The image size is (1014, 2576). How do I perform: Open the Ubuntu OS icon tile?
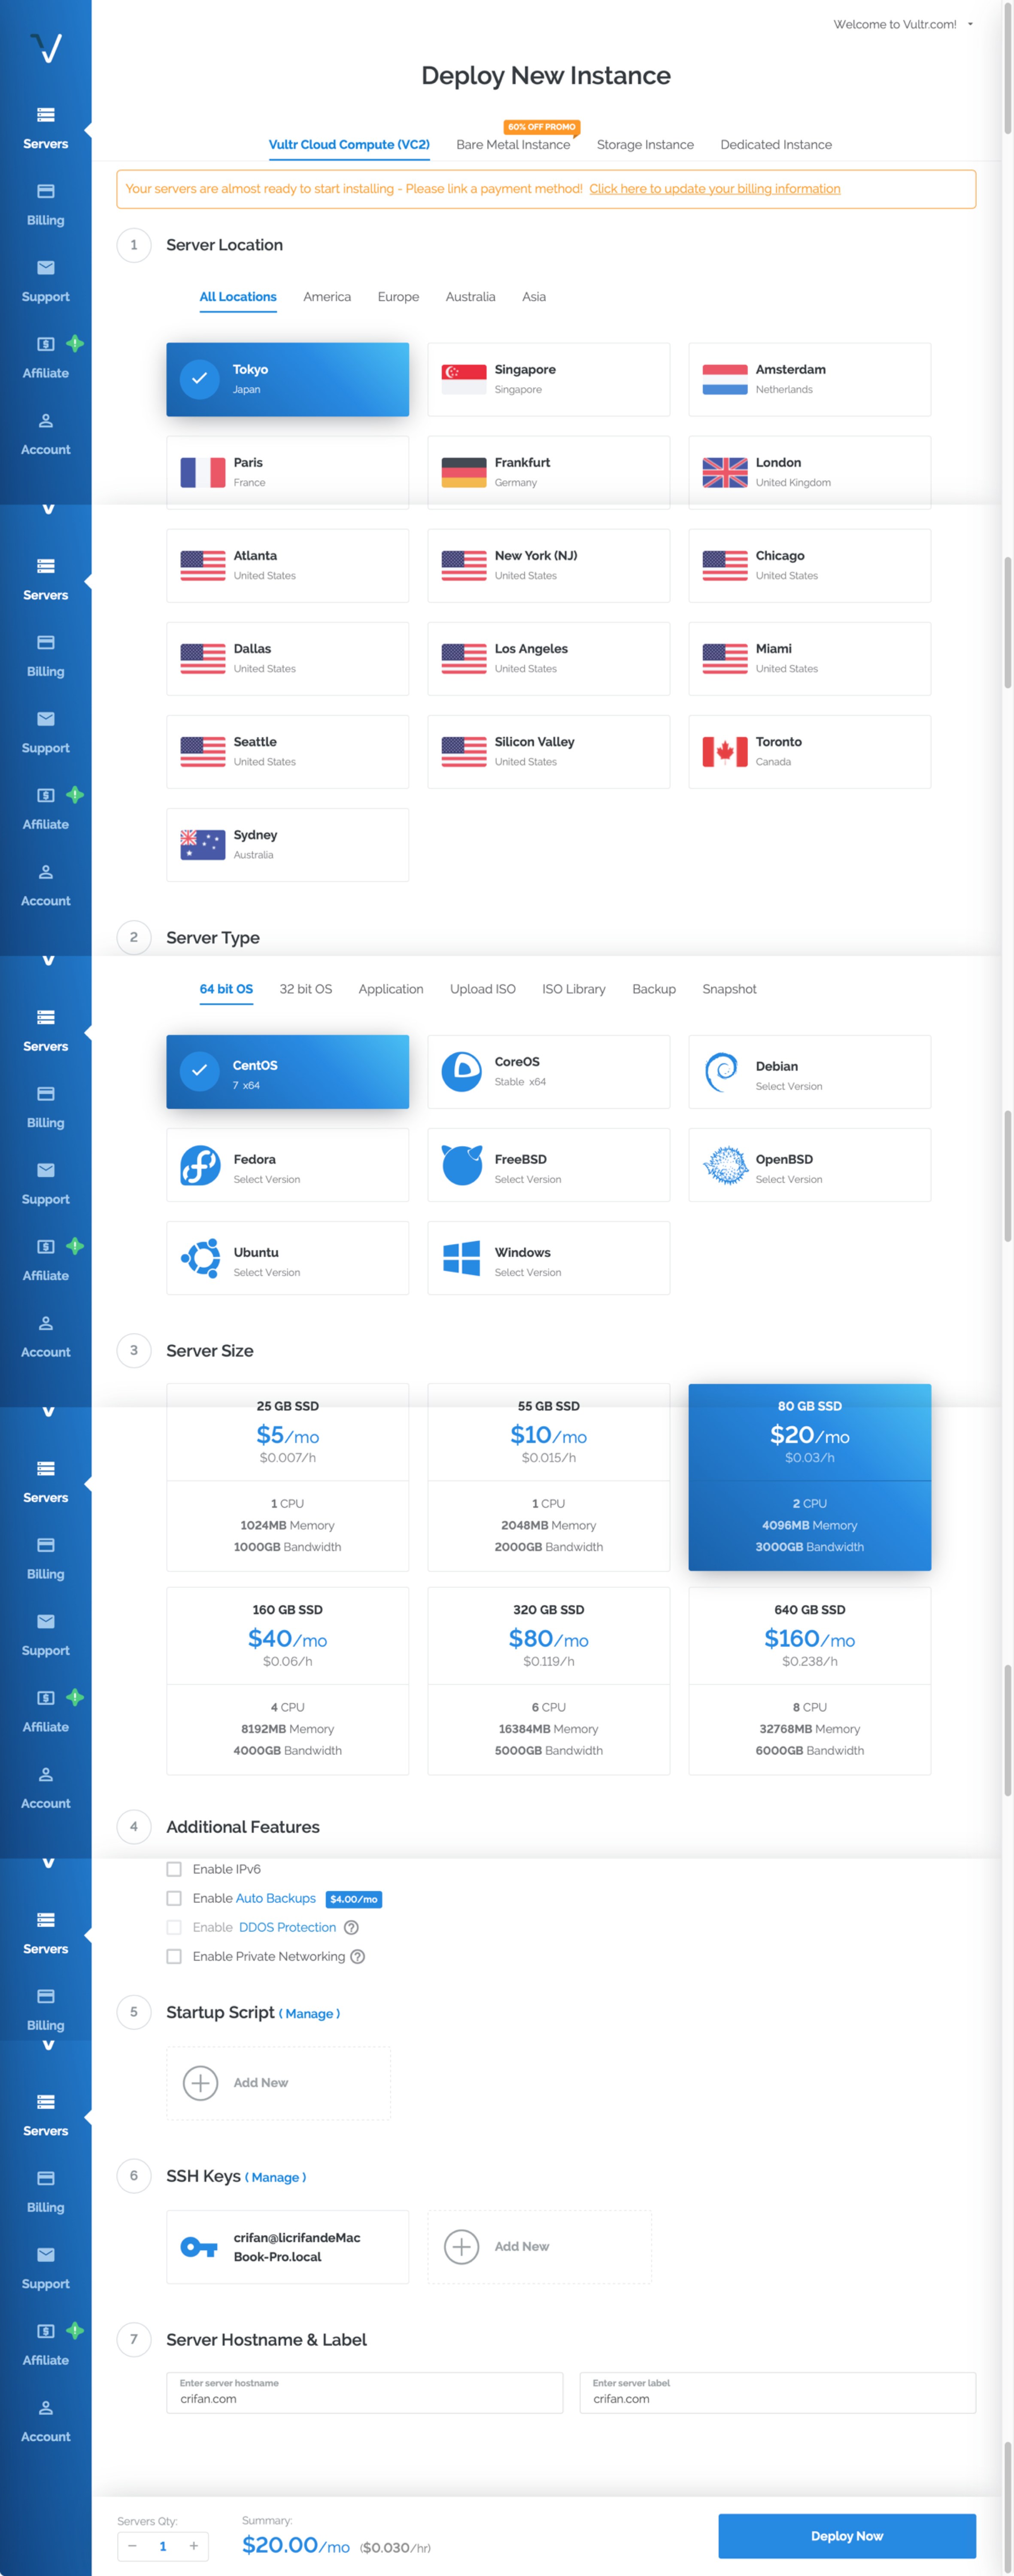pyautogui.click(x=201, y=1258)
